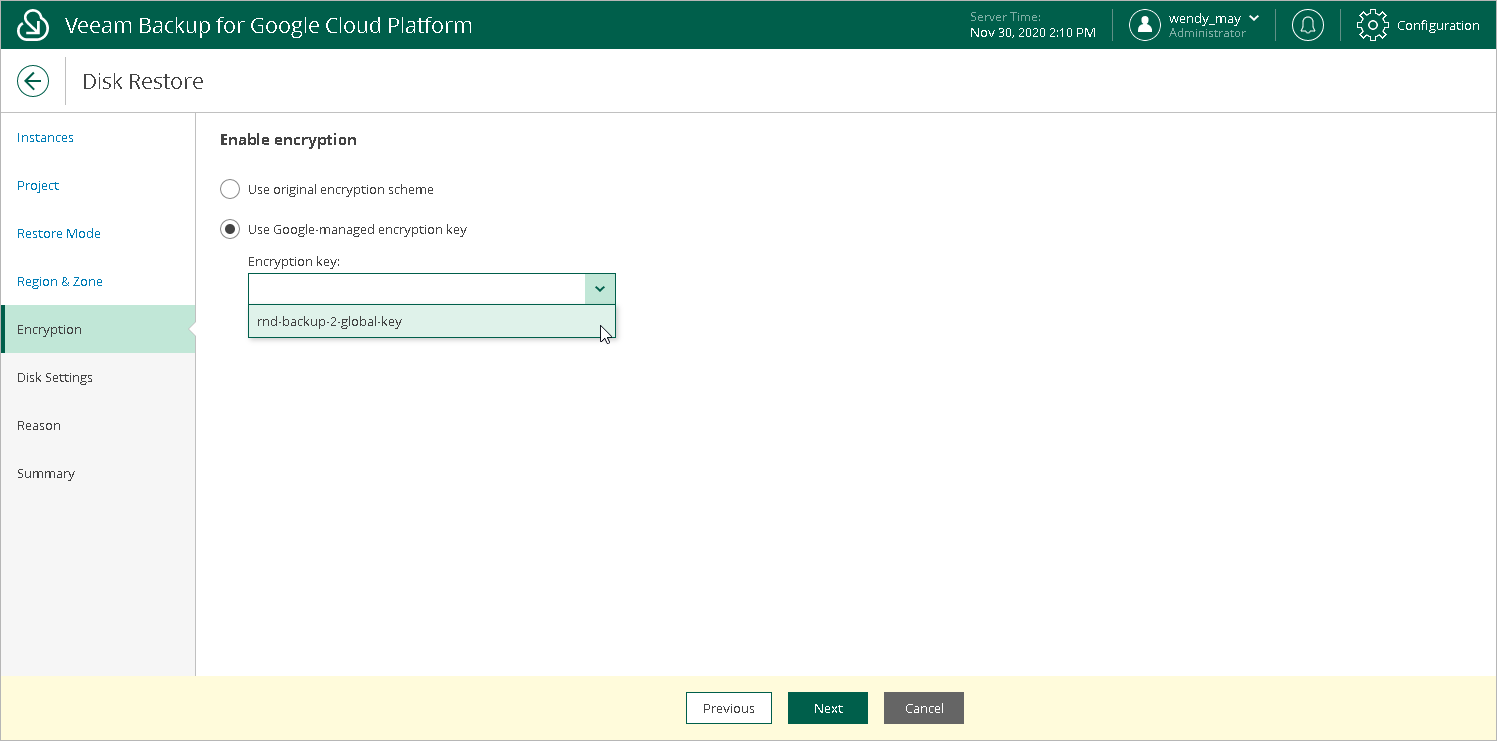Click the Configuration label

(1438, 26)
